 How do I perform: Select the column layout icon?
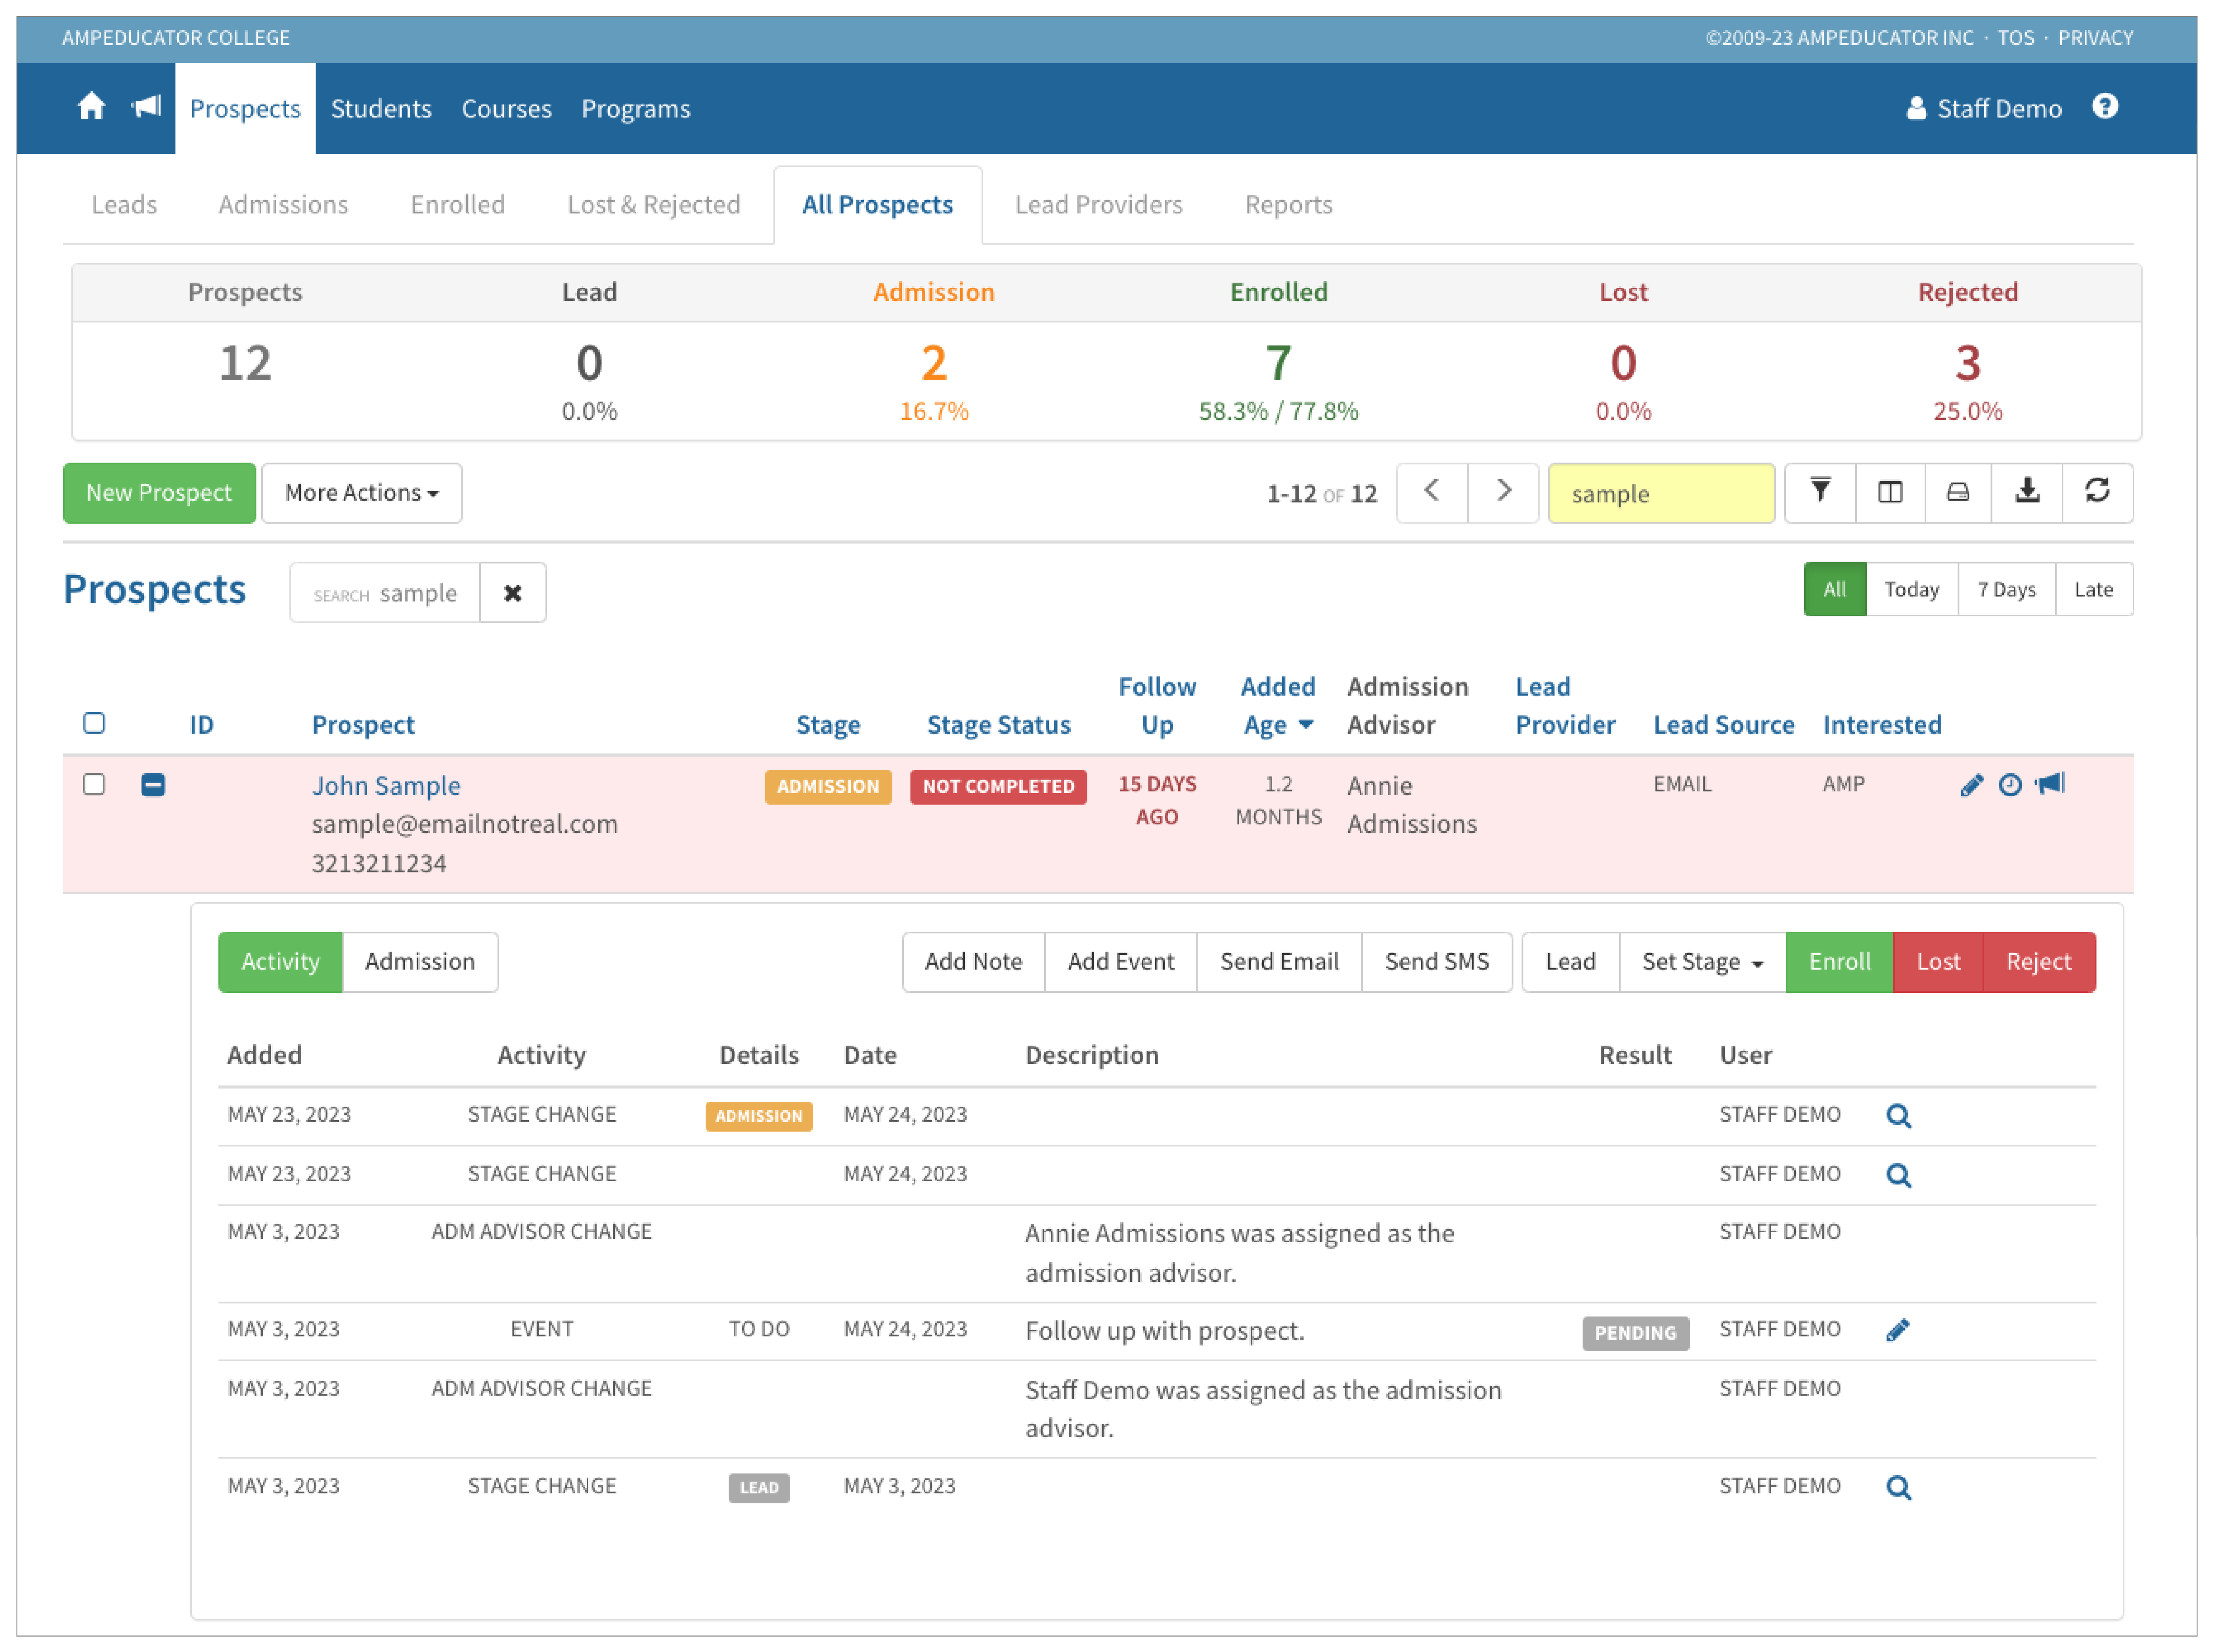coord(1890,492)
